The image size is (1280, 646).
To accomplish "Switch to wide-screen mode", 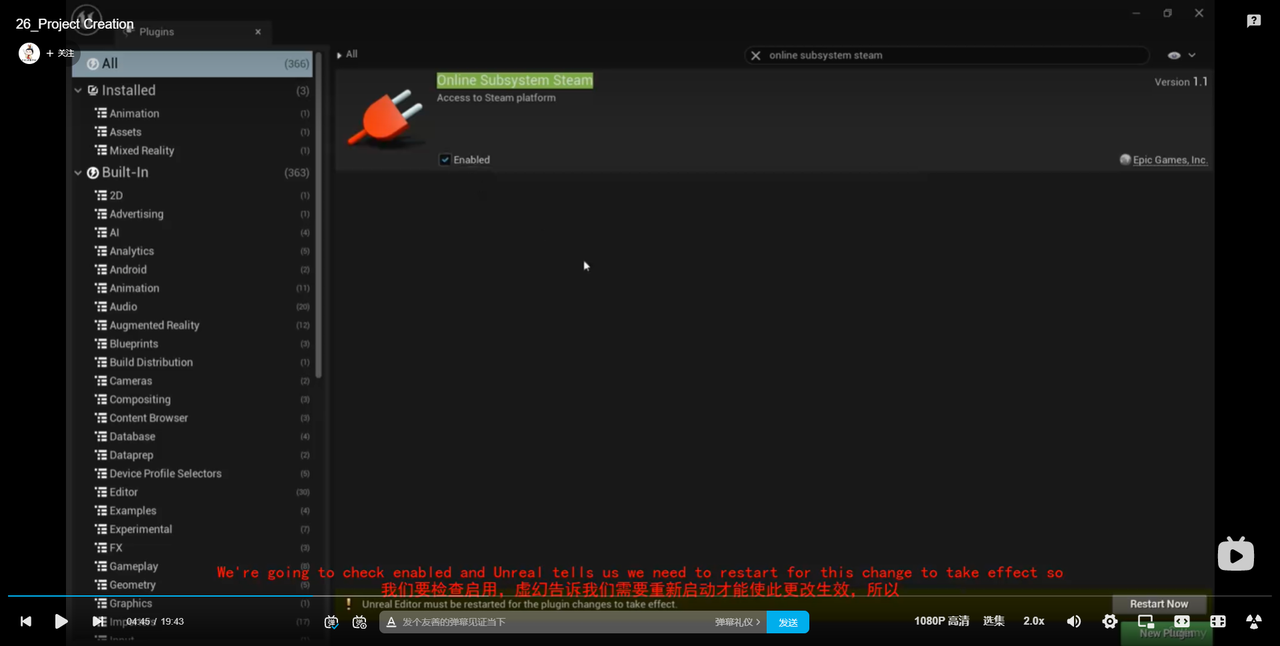I will tap(1182, 621).
